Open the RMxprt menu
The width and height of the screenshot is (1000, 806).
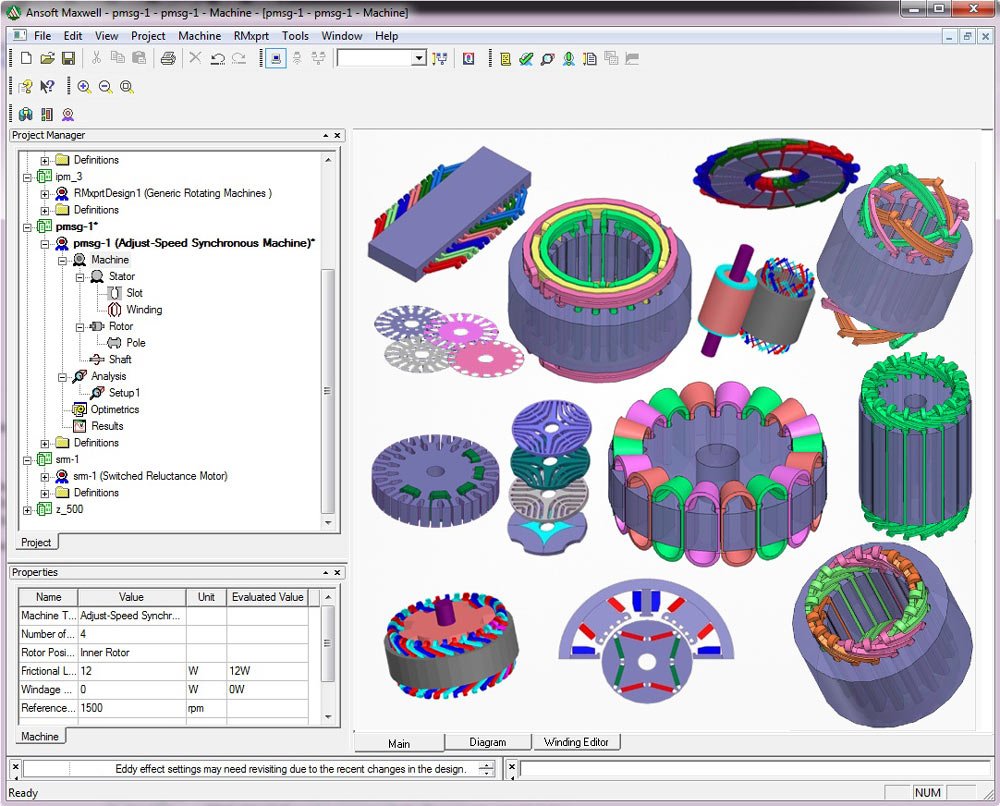(x=251, y=36)
